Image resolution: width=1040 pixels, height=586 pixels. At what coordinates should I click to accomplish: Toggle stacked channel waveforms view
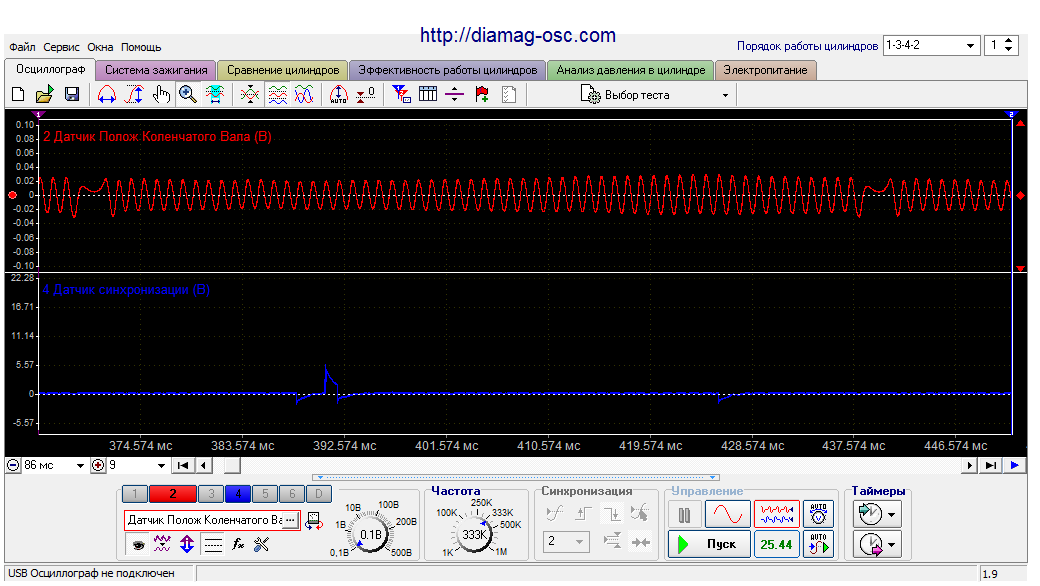(x=277, y=95)
